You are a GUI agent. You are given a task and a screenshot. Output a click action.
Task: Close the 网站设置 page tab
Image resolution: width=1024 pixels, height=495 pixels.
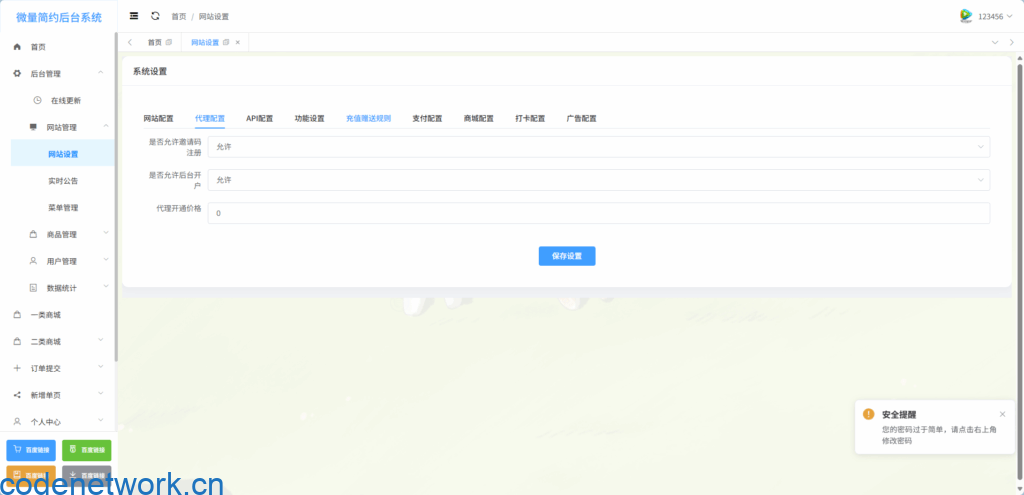point(237,42)
